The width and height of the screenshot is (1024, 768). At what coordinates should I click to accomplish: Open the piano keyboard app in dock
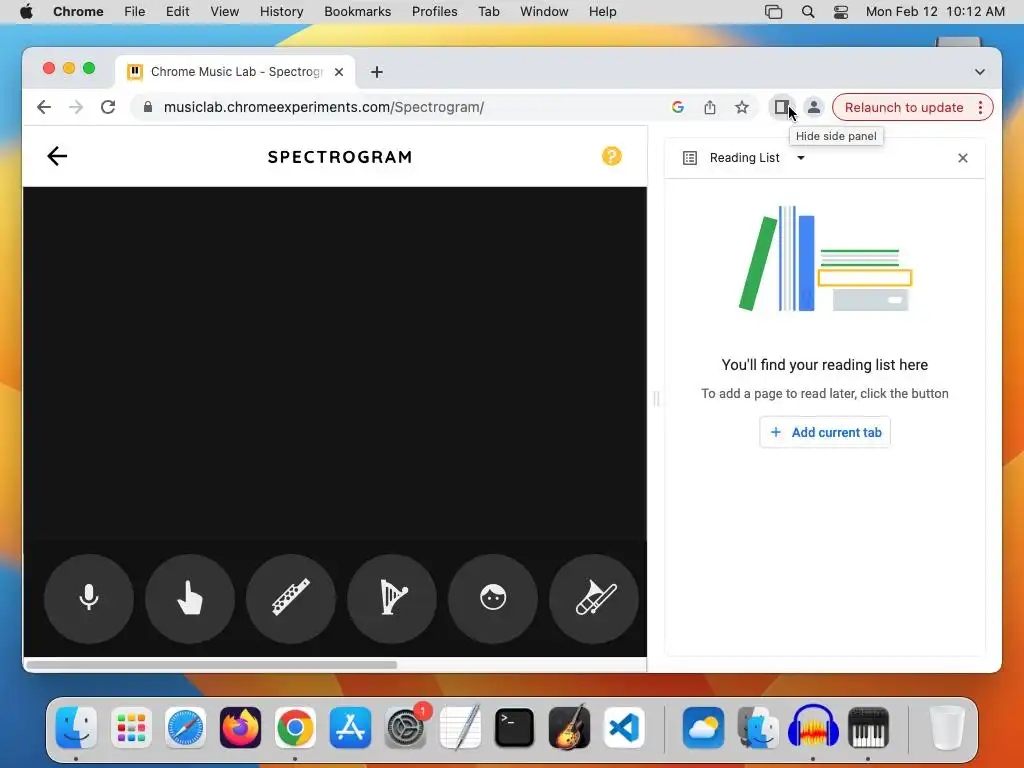click(868, 728)
